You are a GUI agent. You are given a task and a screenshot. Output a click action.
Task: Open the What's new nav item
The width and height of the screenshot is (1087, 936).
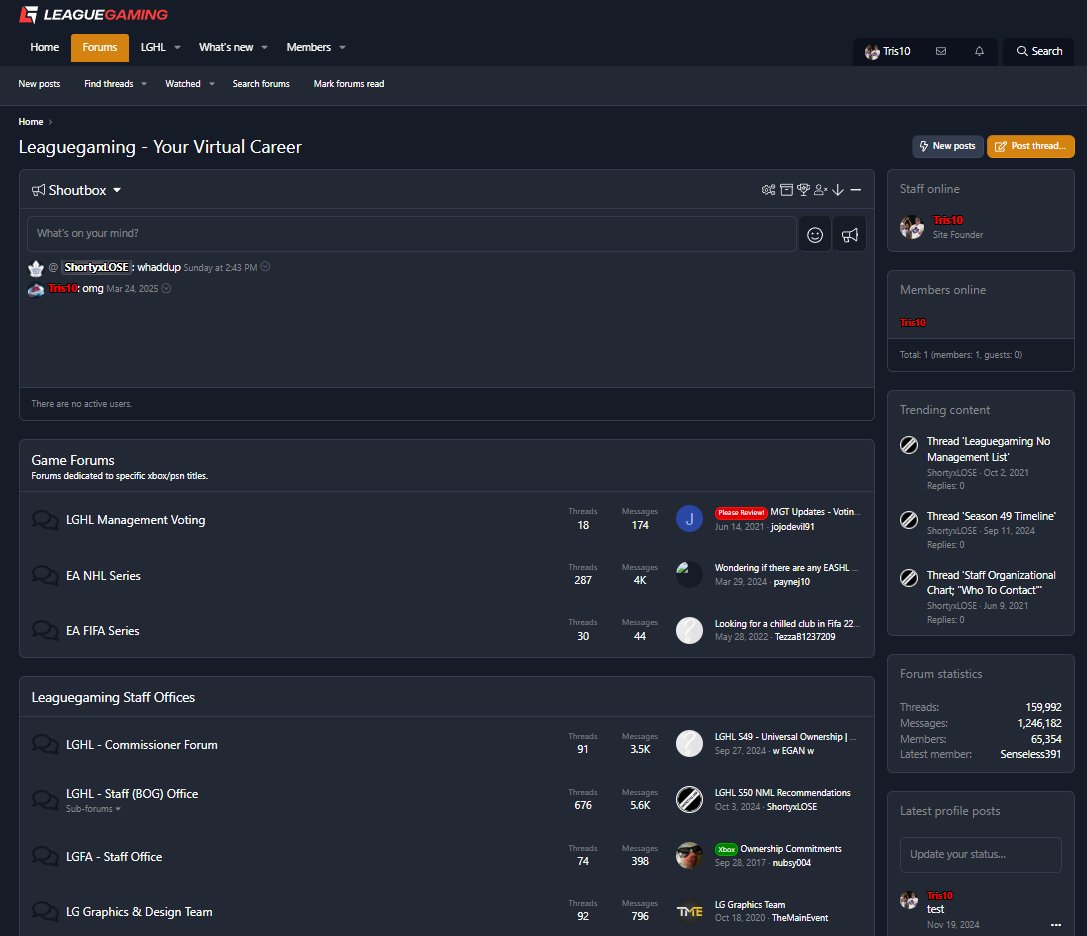tap(226, 48)
